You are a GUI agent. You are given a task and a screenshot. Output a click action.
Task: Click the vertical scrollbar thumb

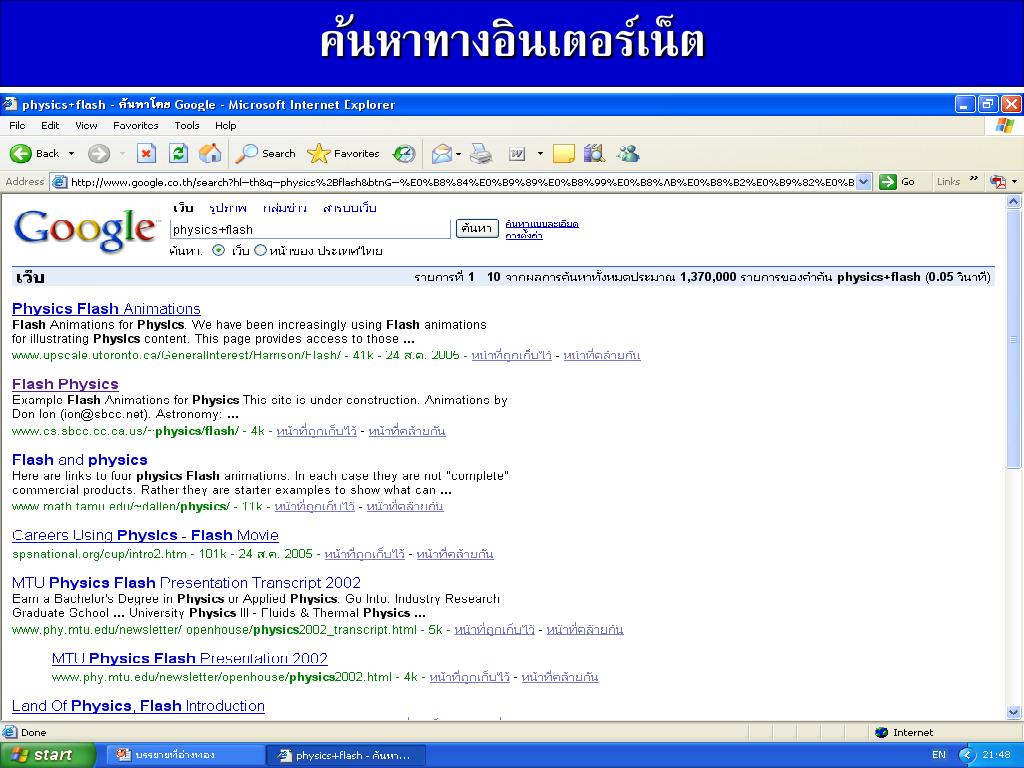coord(1014,340)
